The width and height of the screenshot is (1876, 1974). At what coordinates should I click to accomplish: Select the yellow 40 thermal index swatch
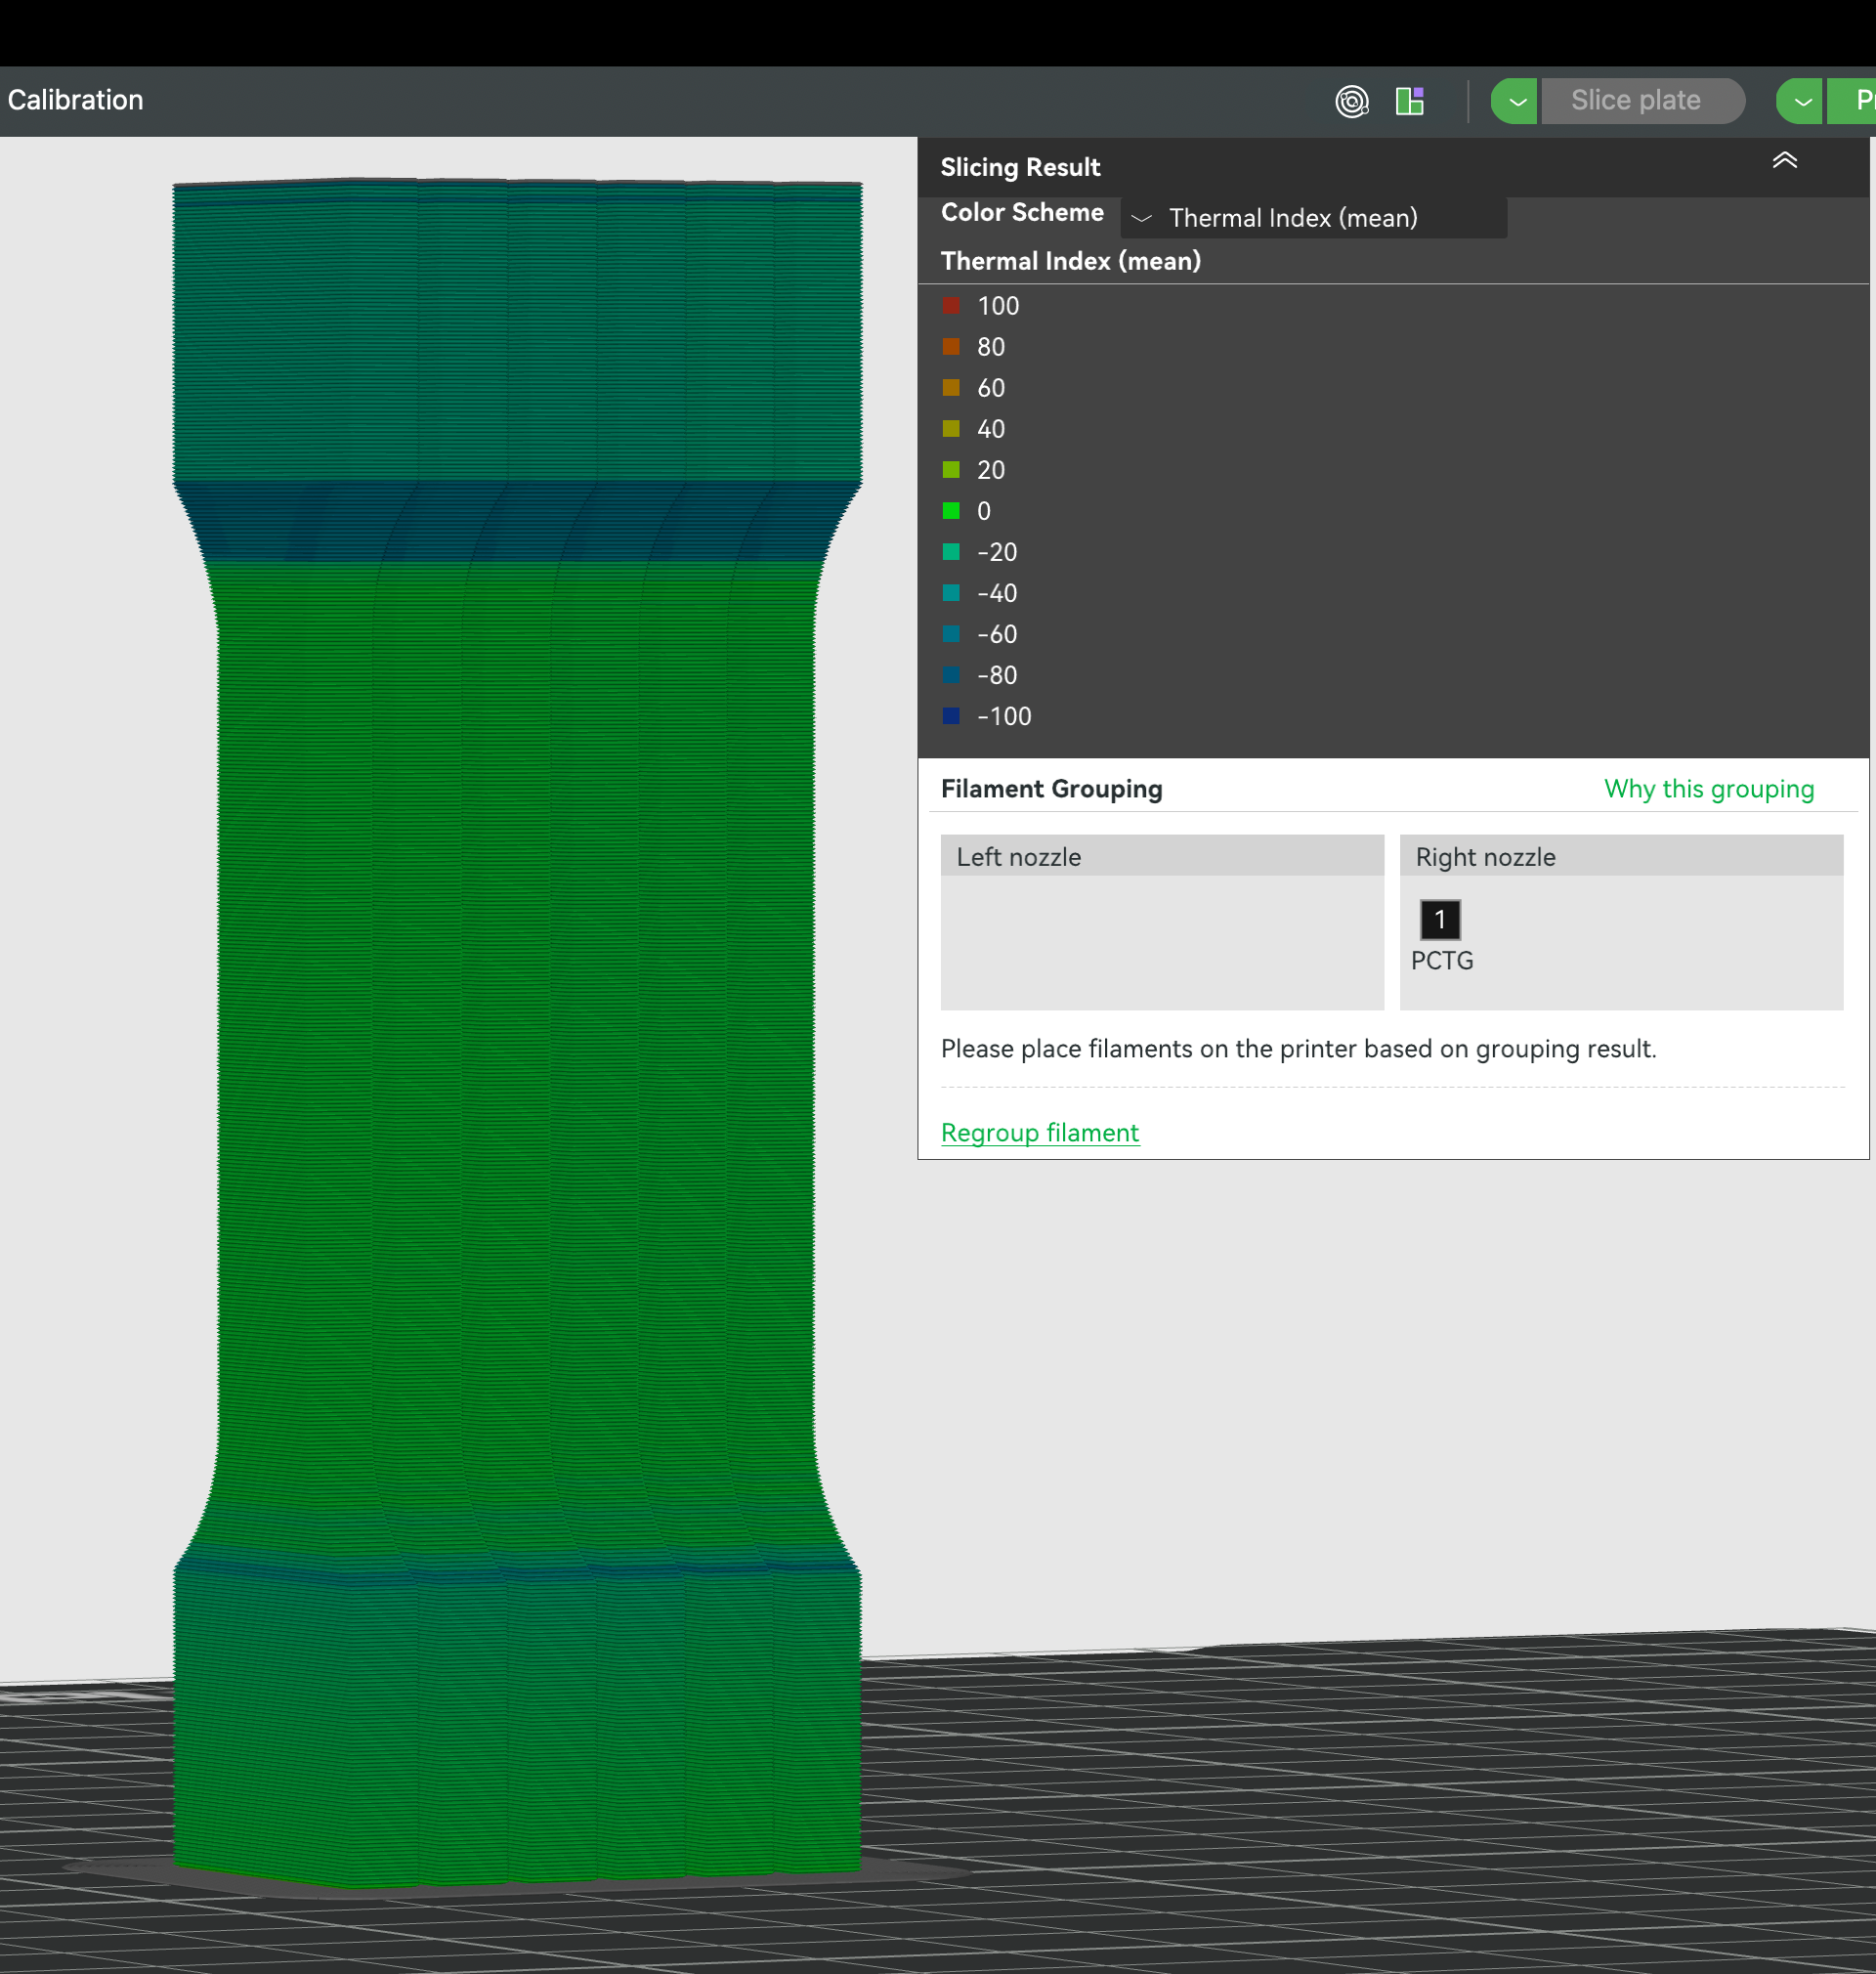click(x=950, y=429)
